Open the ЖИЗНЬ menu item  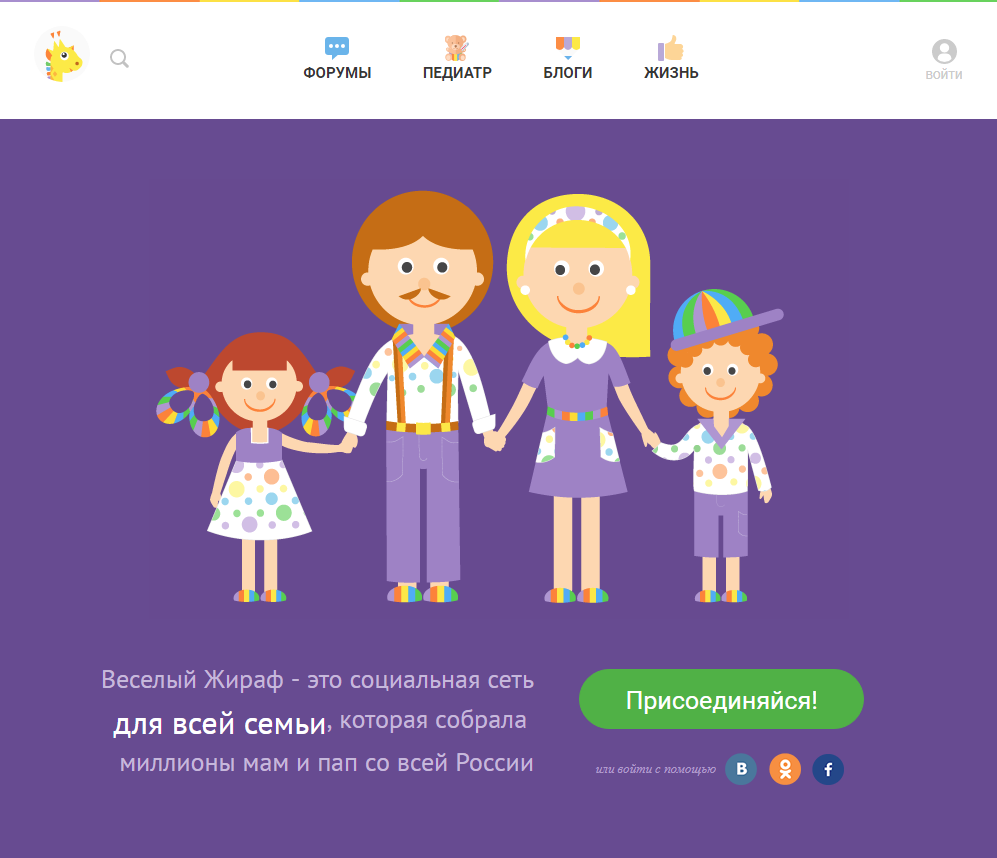pyautogui.click(x=671, y=73)
